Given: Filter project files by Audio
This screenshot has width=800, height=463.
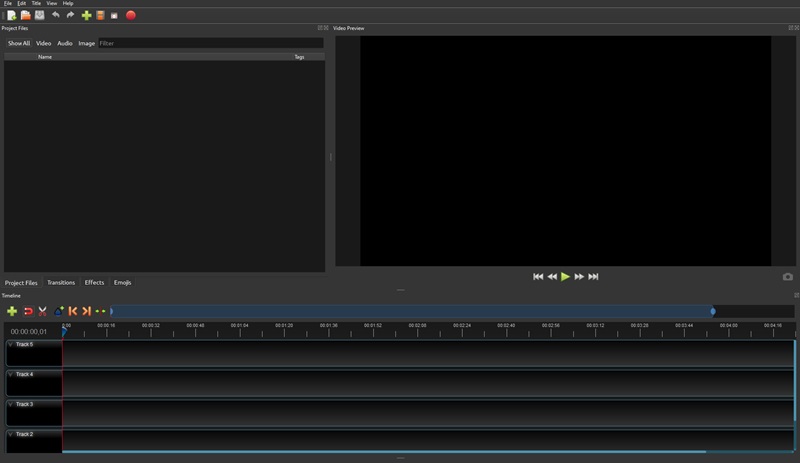Looking at the screenshot, I should coord(65,43).
